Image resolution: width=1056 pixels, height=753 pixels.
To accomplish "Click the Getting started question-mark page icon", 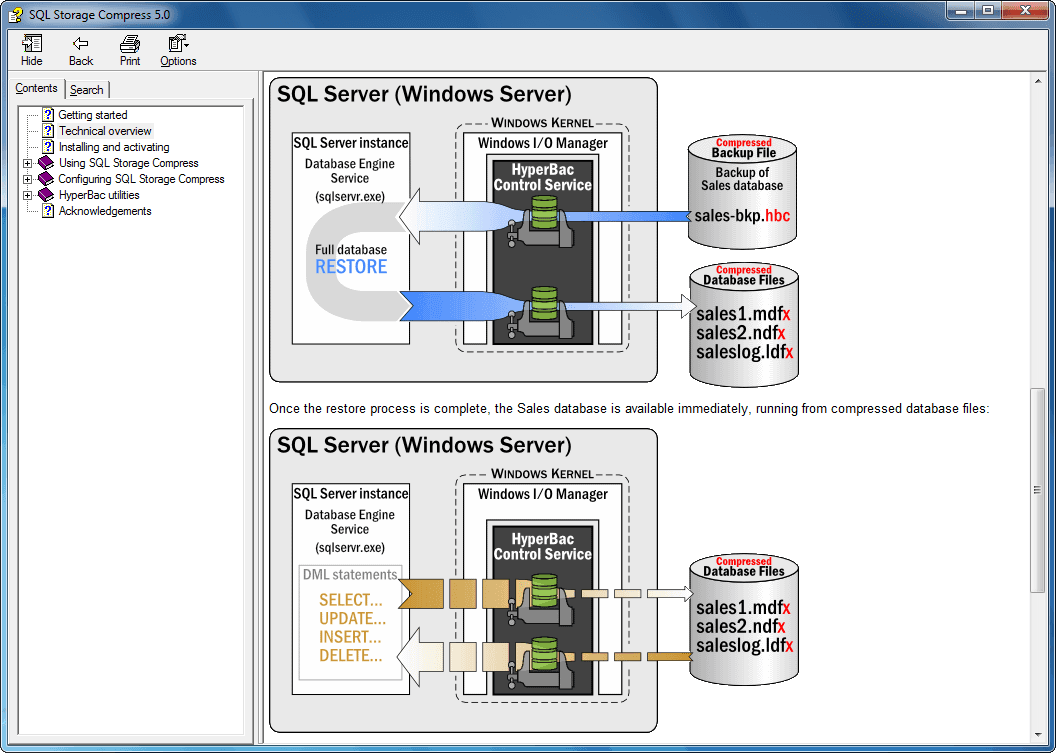I will [x=48, y=114].
